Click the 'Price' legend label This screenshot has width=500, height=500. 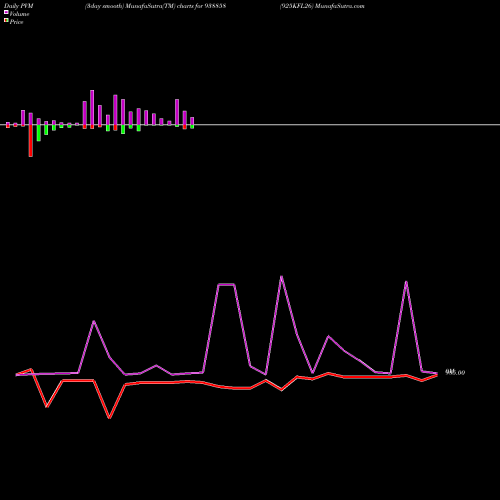[16, 22]
